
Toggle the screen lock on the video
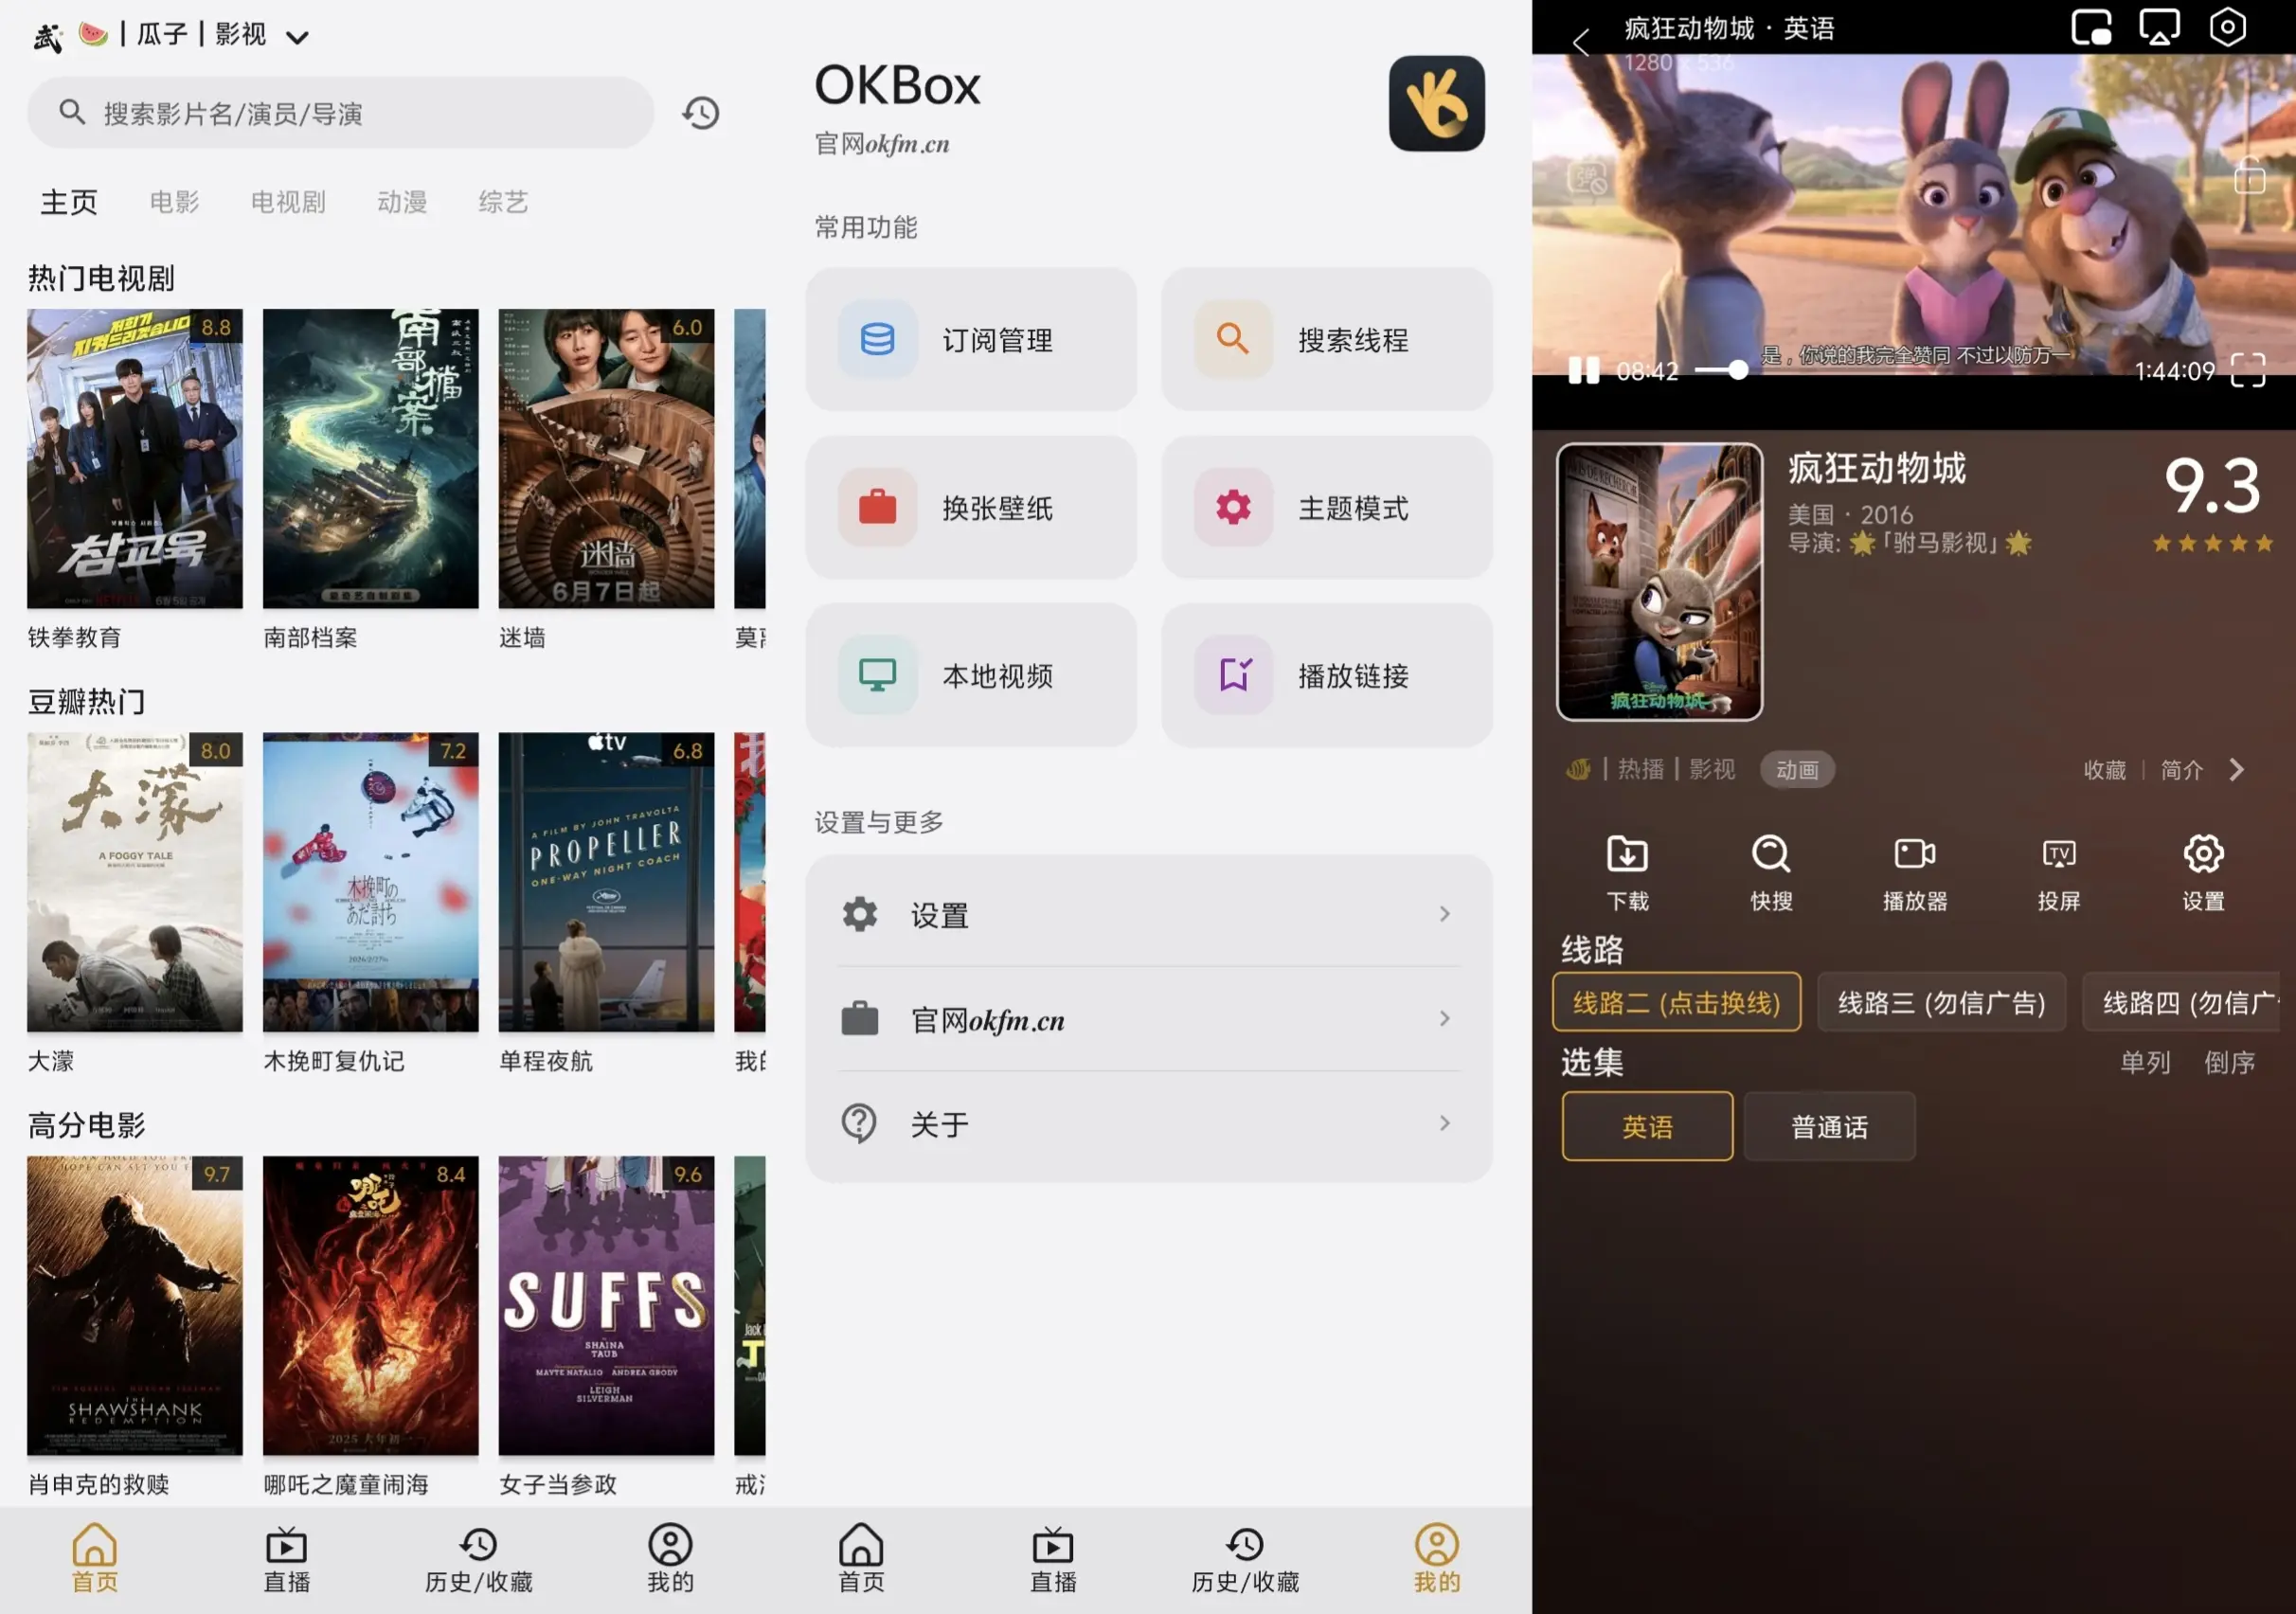coord(2250,176)
